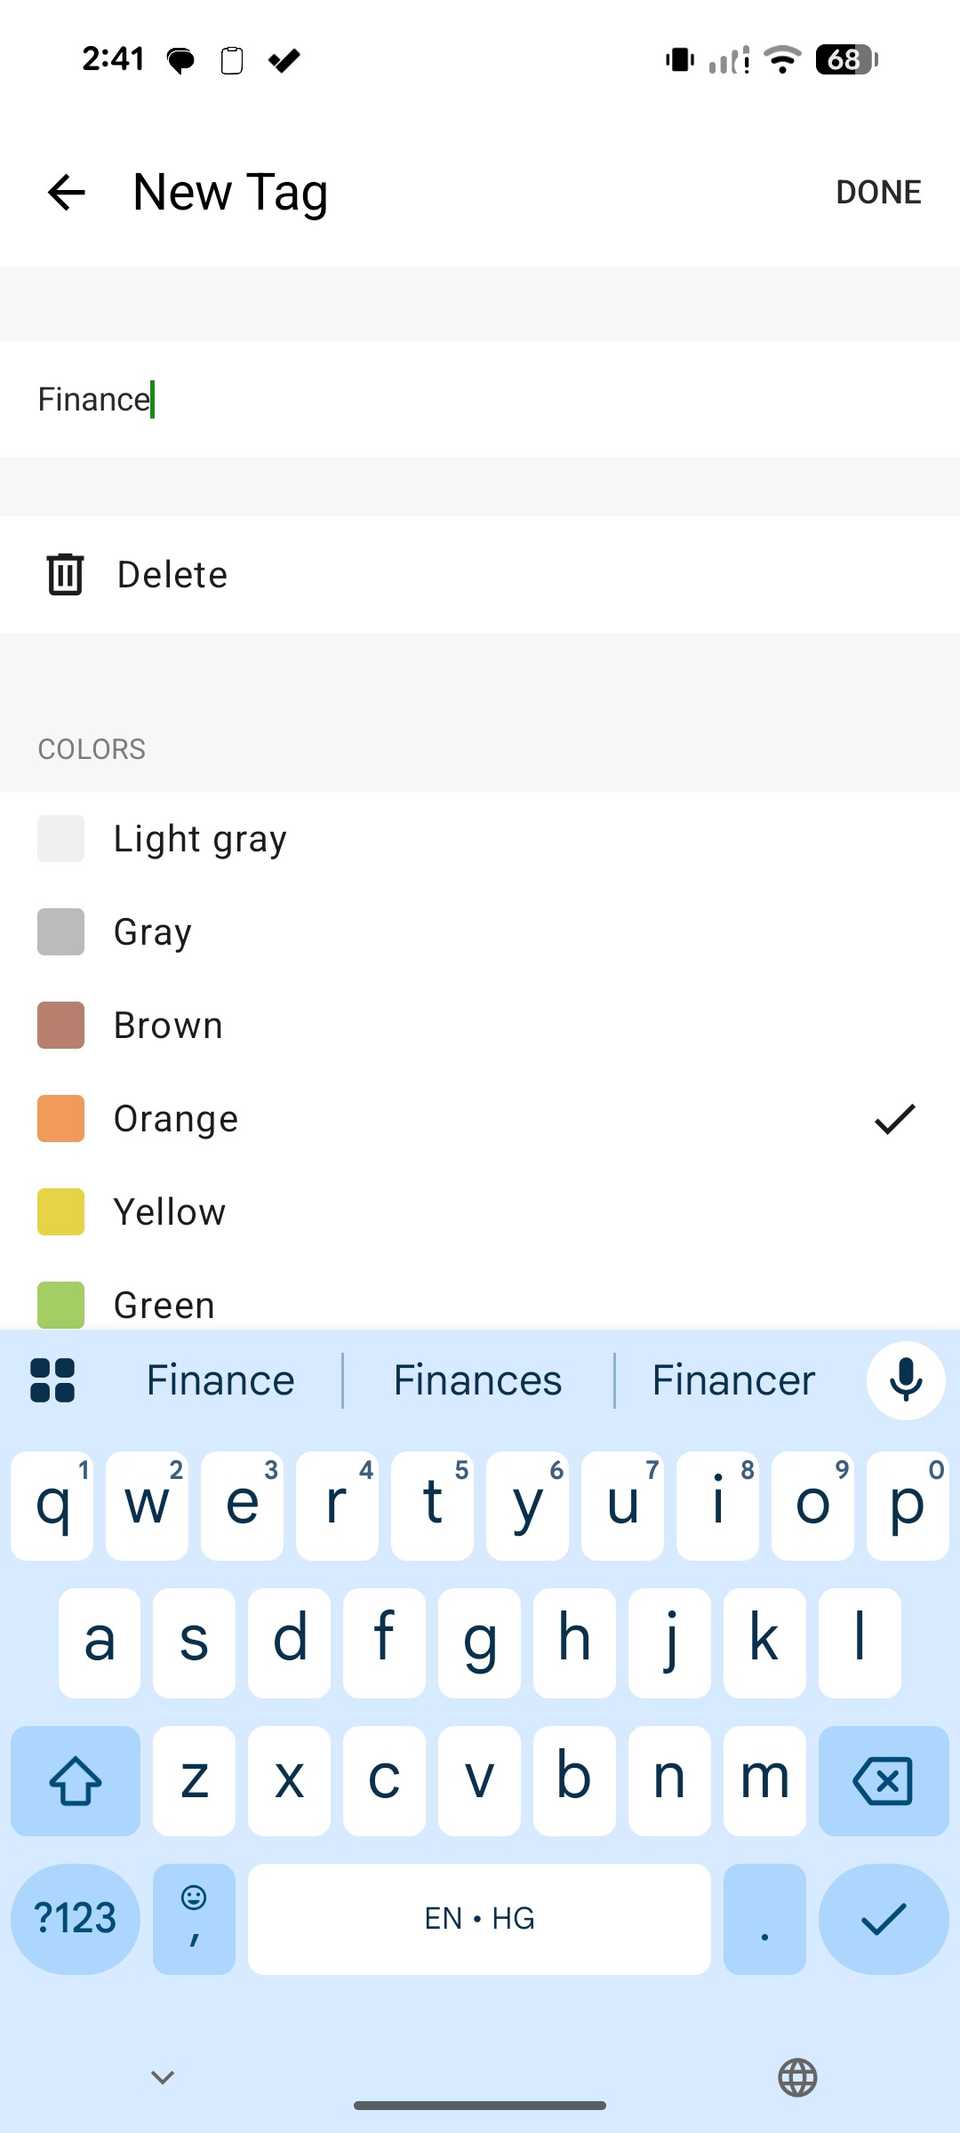
Task: Tap the trash can delete icon
Action: click(65, 574)
